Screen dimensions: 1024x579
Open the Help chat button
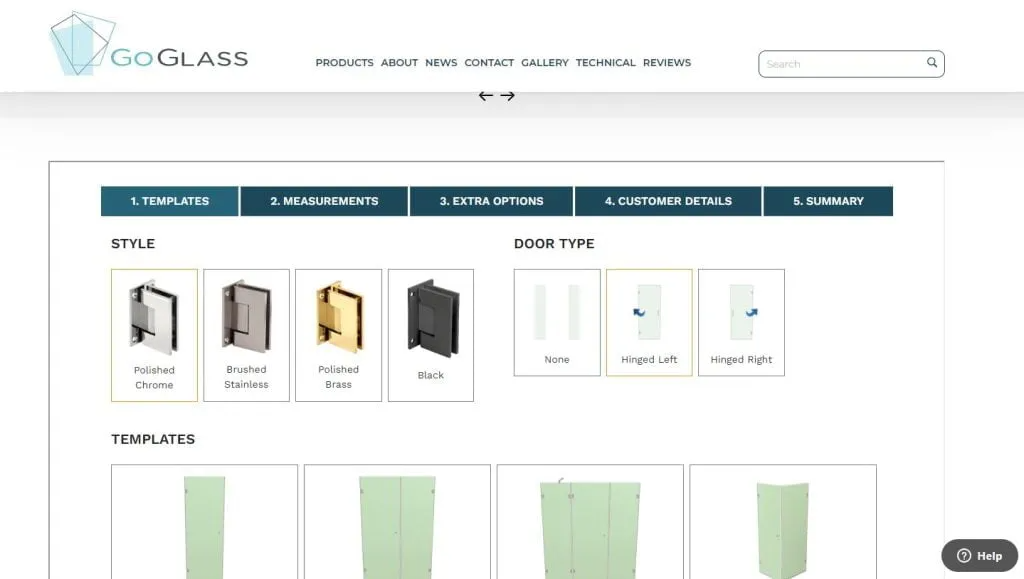coord(979,556)
